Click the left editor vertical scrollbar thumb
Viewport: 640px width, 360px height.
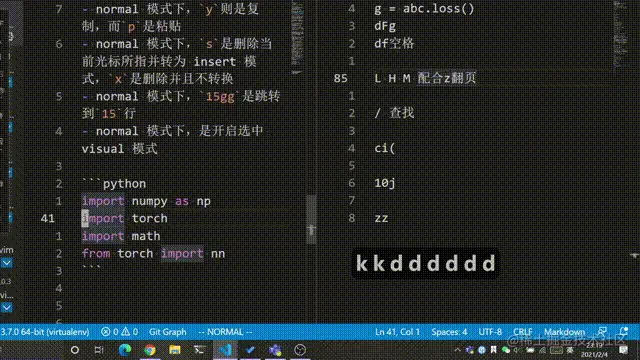[x=311, y=220]
